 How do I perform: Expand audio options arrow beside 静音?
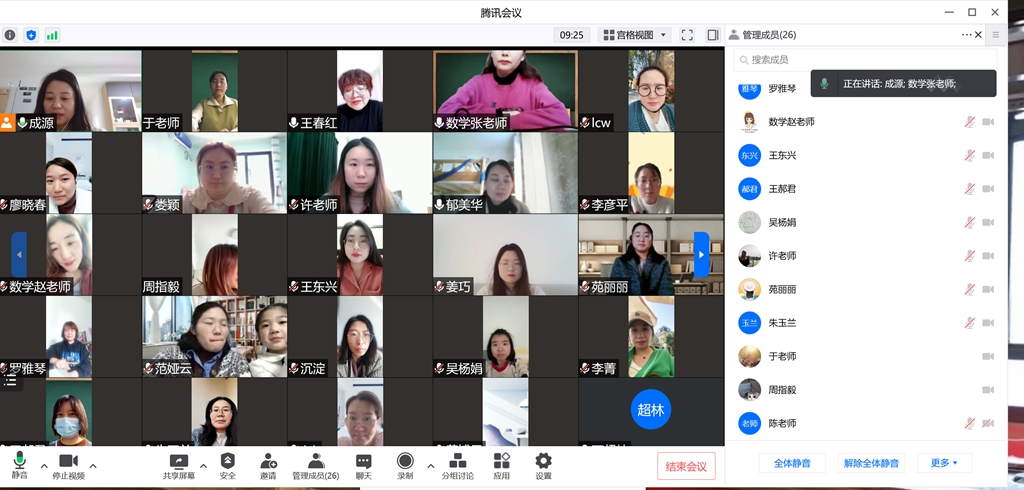coord(44,466)
